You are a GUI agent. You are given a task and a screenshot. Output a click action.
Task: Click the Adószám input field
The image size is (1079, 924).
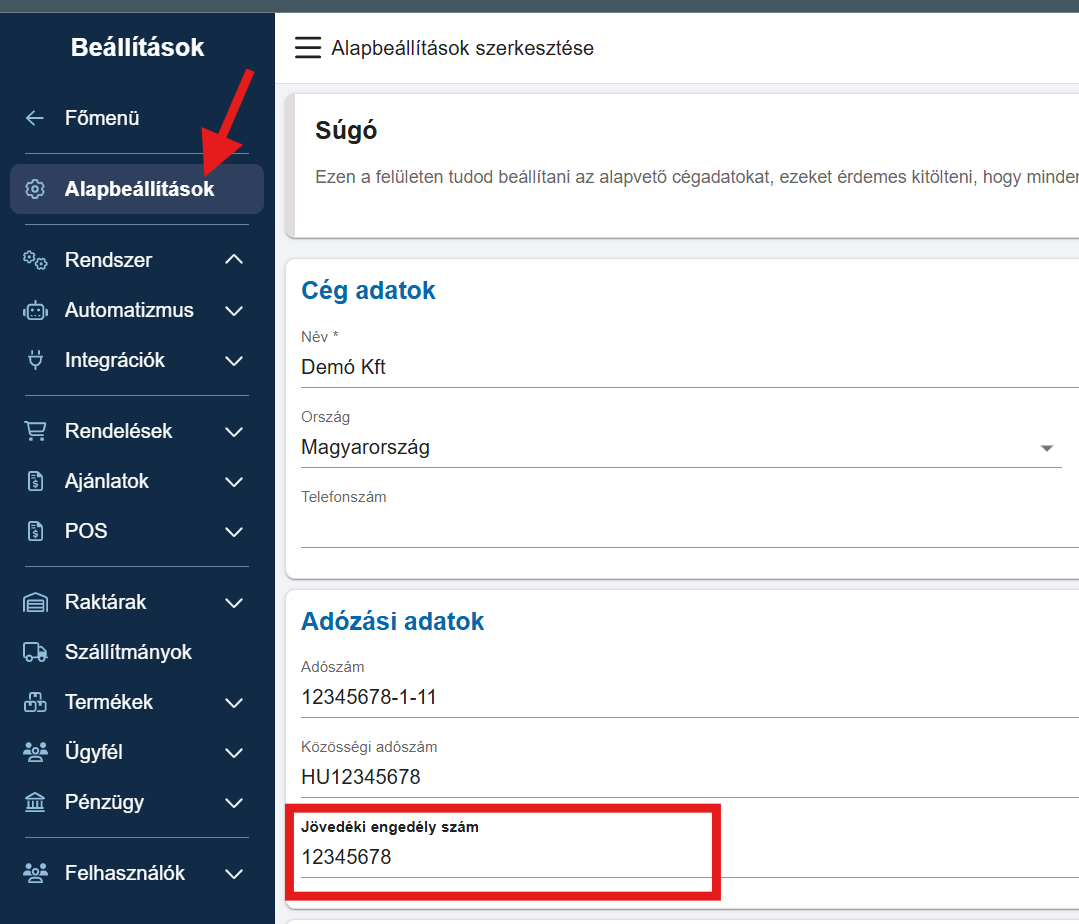coord(680,698)
